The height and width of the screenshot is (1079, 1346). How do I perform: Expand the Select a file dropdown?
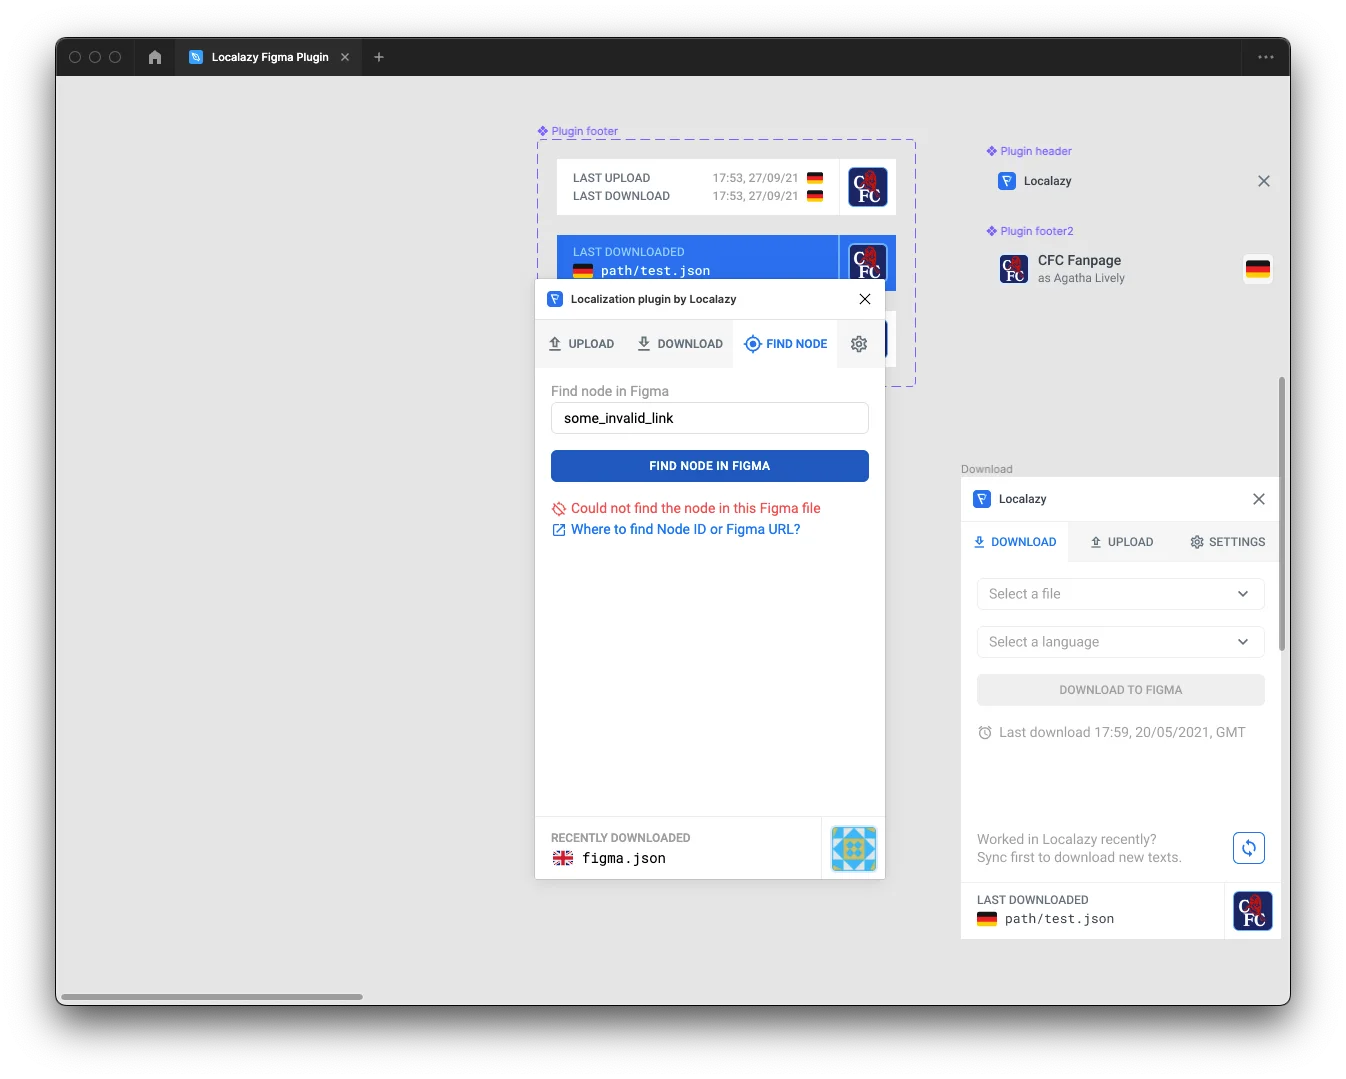coord(1120,594)
